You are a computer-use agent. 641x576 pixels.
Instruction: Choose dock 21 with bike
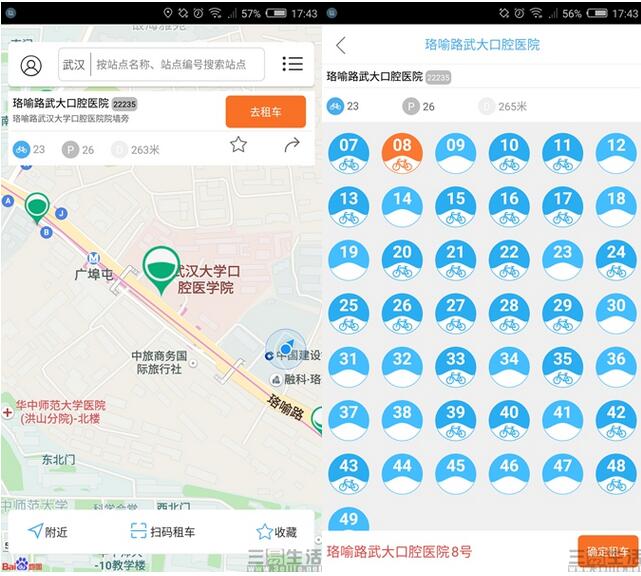[456, 260]
